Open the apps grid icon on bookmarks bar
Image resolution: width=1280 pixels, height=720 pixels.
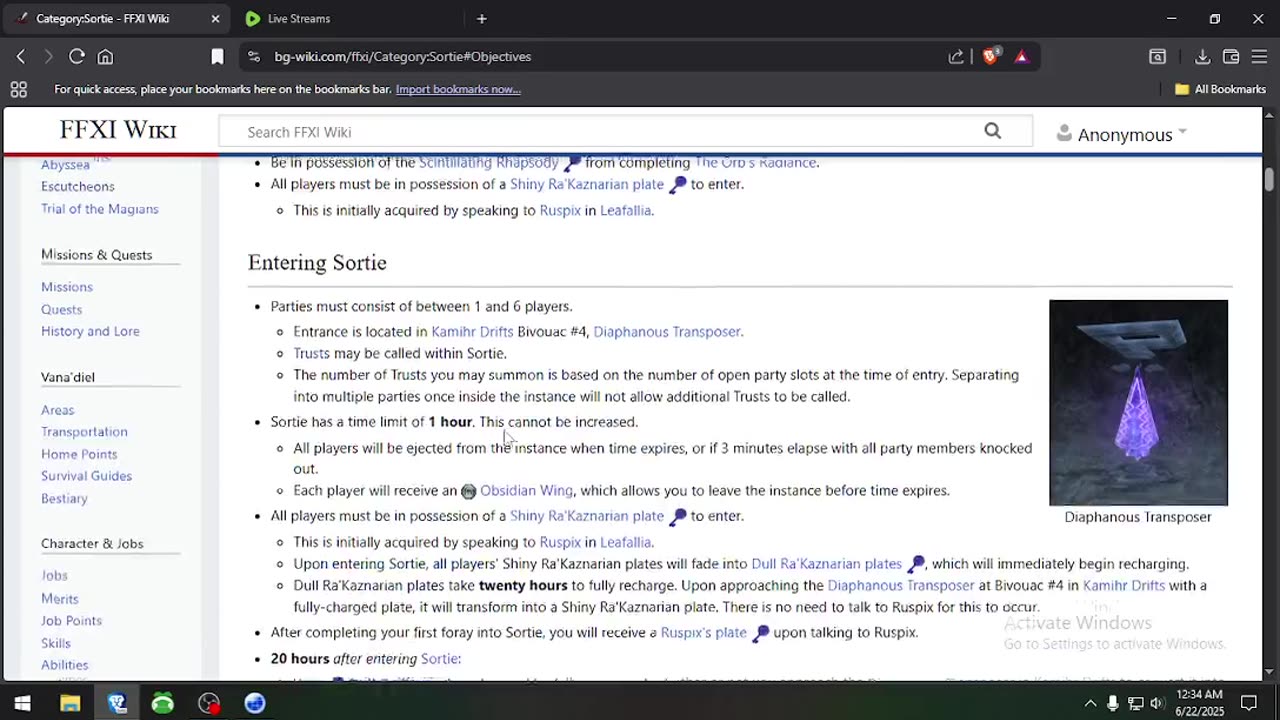(x=18, y=89)
